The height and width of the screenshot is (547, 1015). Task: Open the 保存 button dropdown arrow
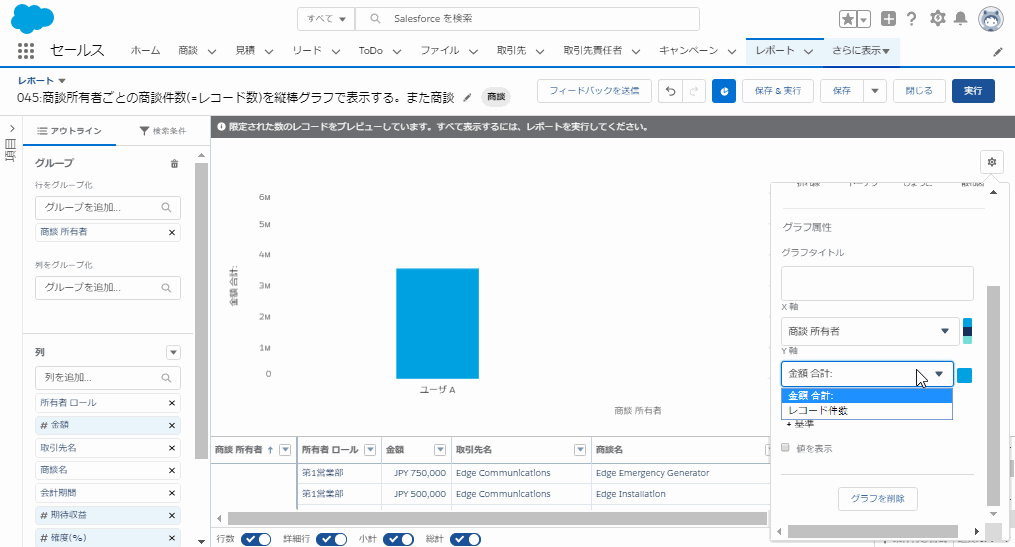[x=875, y=91]
